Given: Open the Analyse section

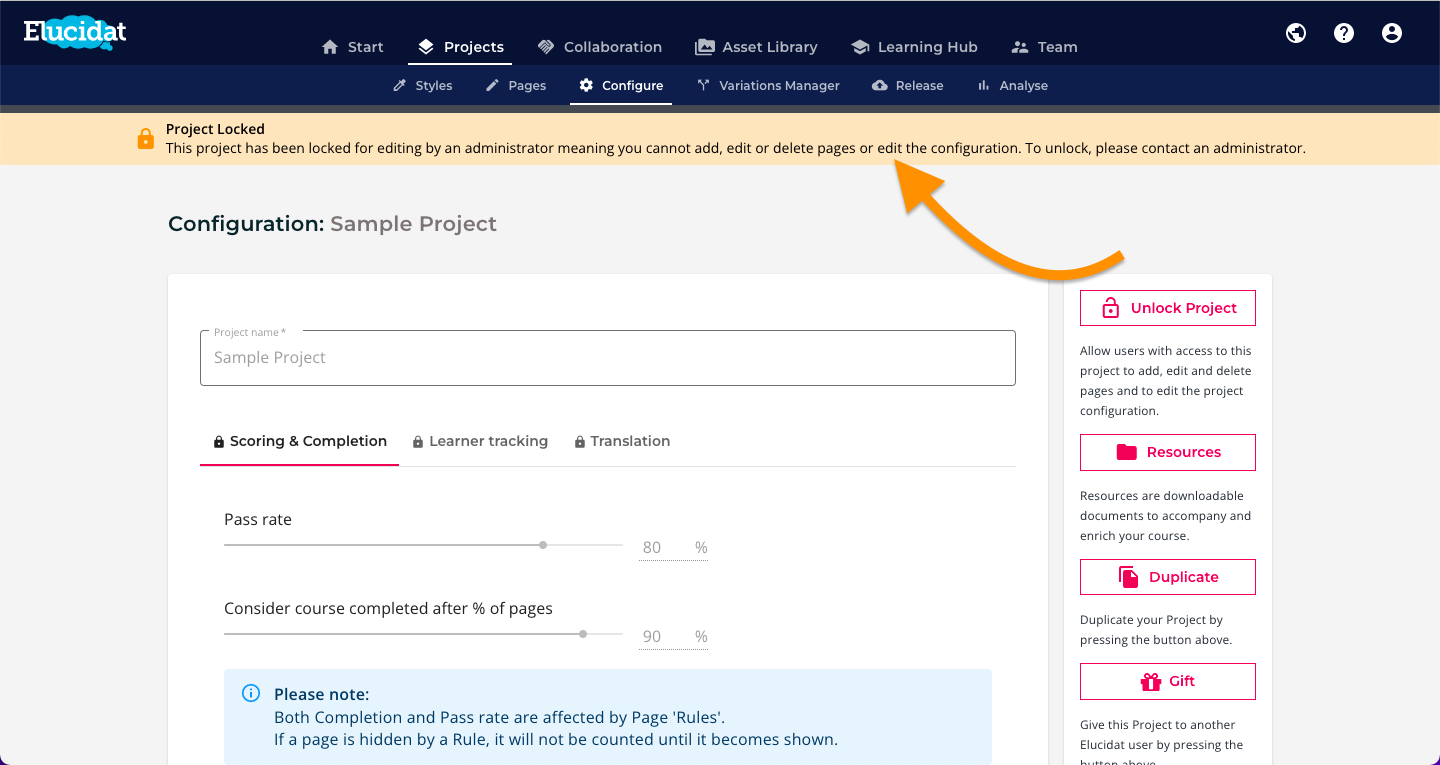Looking at the screenshot, I should pyautogui.click(x=1012, y=86).
